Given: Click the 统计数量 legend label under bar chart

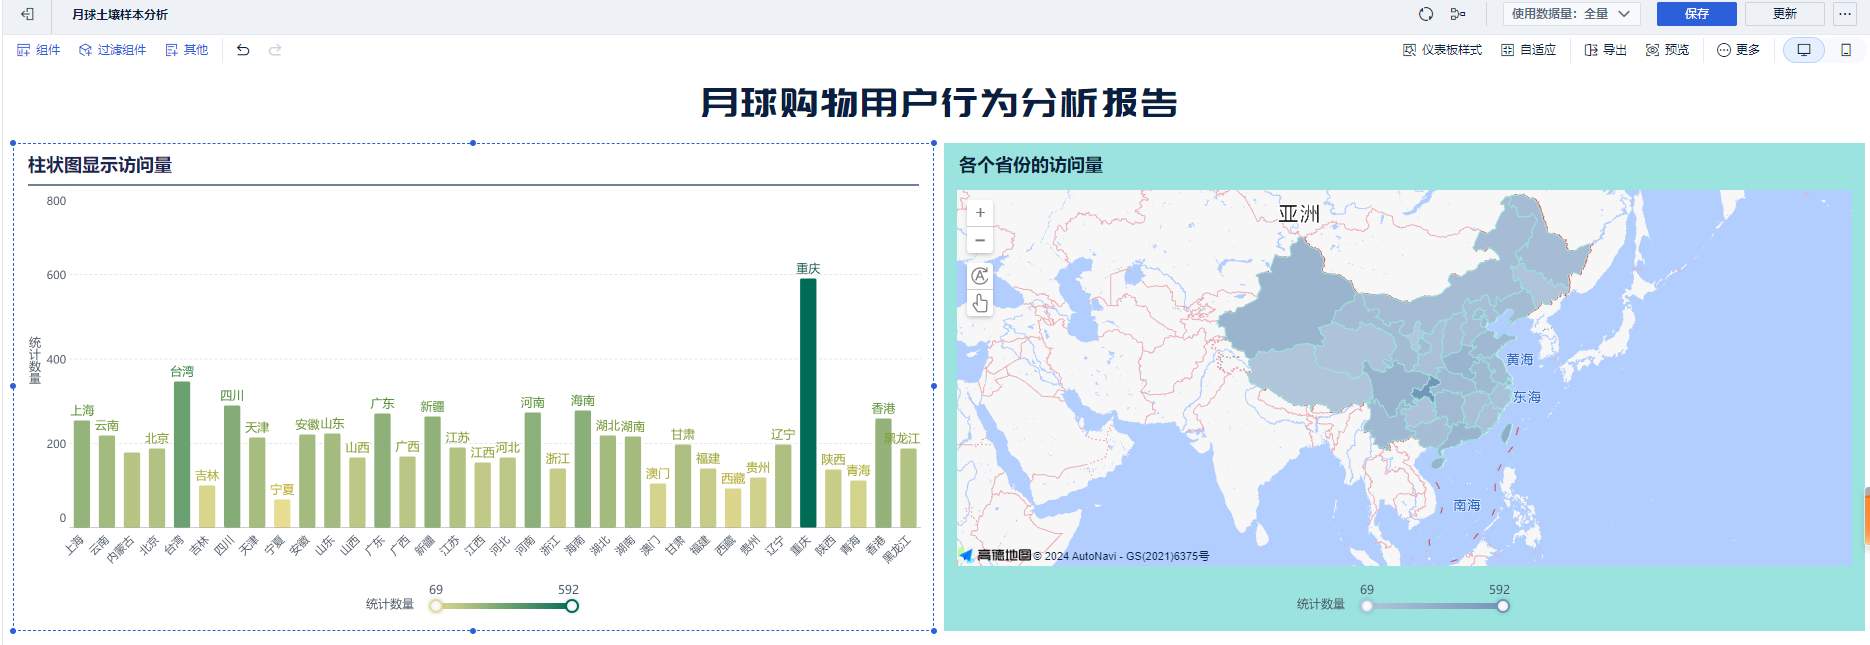Looking at the screenshot, I should click(x=390, y=604).
